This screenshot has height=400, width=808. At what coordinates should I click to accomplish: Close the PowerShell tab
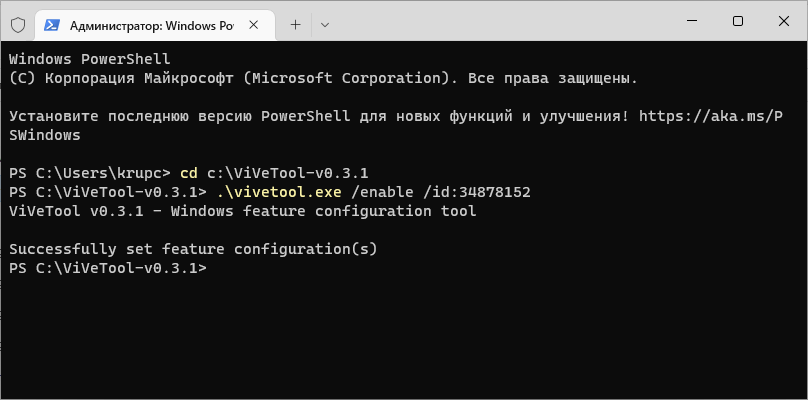click(253, 25)
